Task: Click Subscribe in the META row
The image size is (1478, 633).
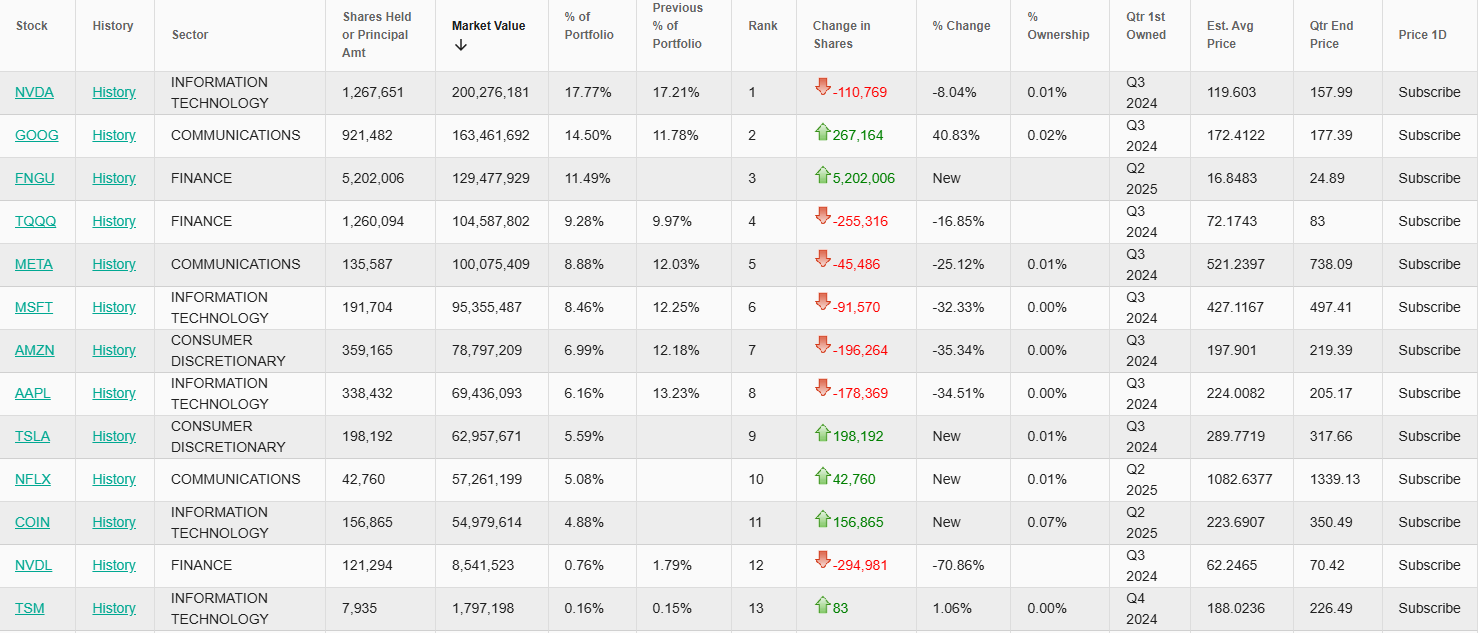Action: [1429, 264]
